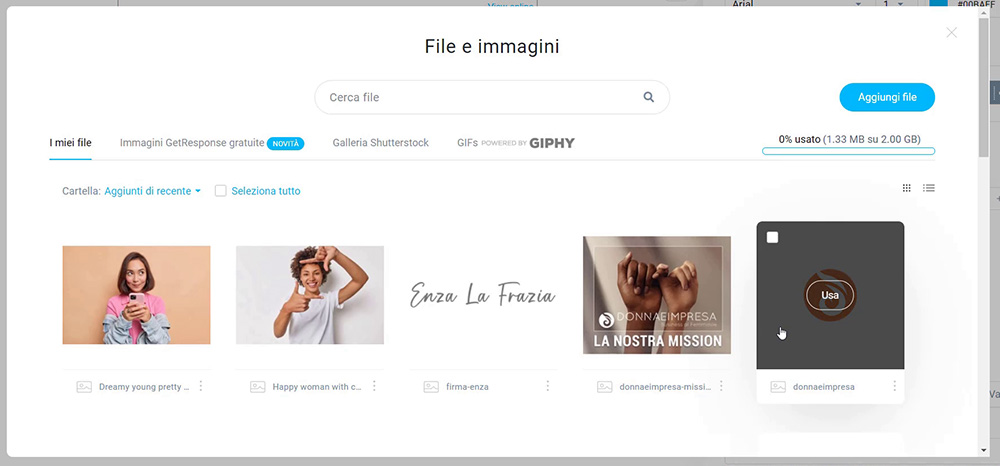This screenshot has height=466, width=1000.
Task: Open the Galleria Shutterstock tab
Action: (x=380, y=143)
